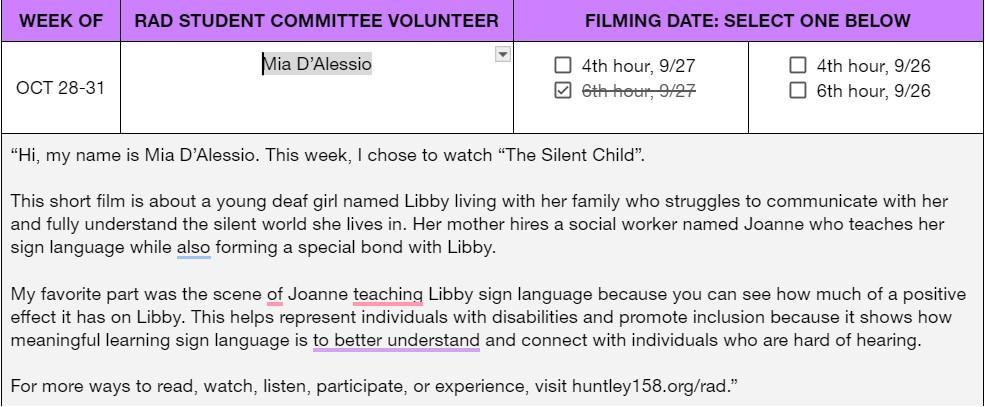Viewport: 985px width, 407px height.
Task: Open the volunteer name dropdown arrow
Action: pos(503,55)
